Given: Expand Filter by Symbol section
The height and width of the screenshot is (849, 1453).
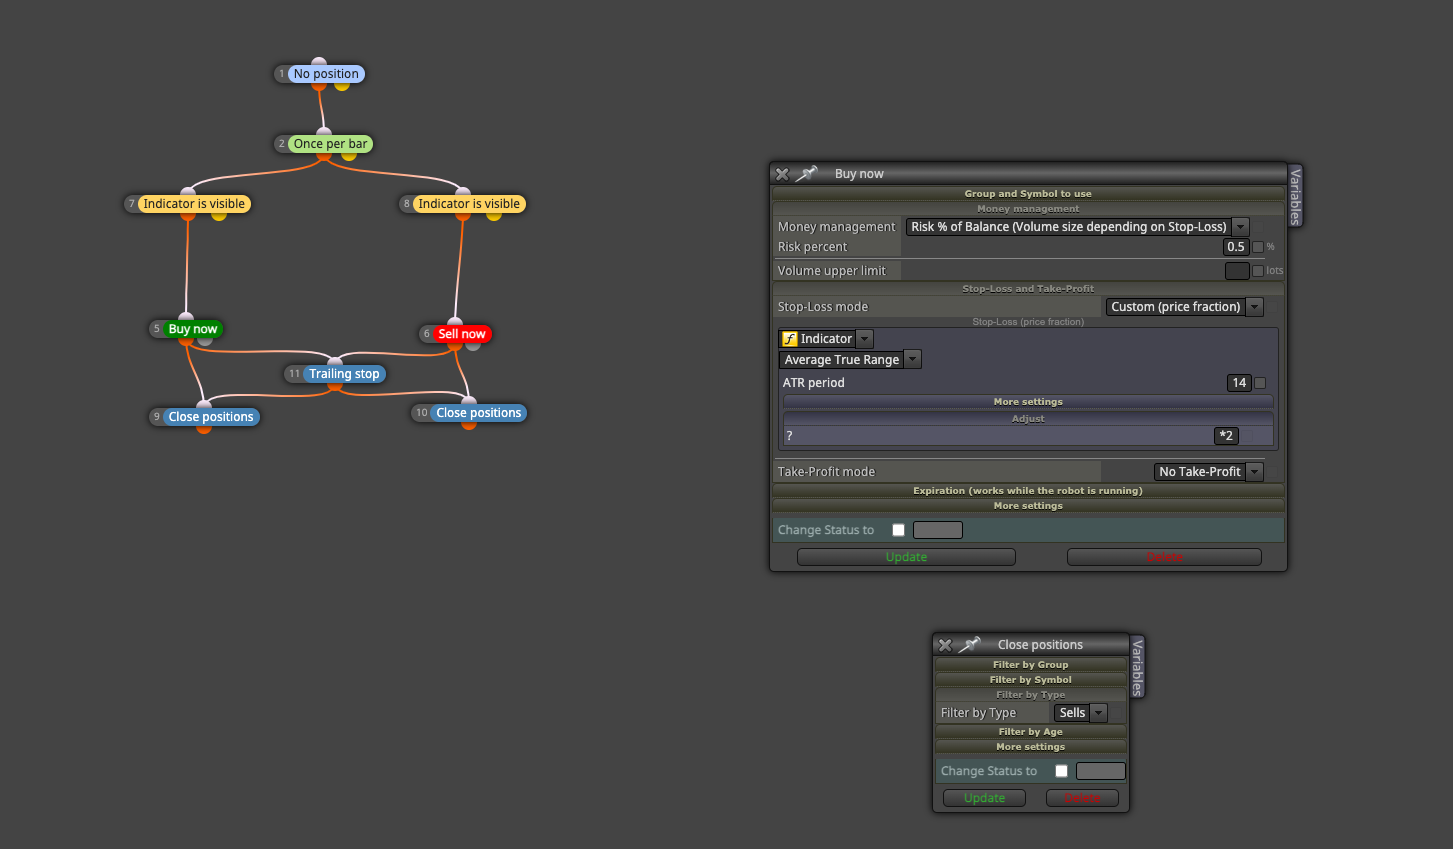Looking at the screenshot, I should (1031, 680).
